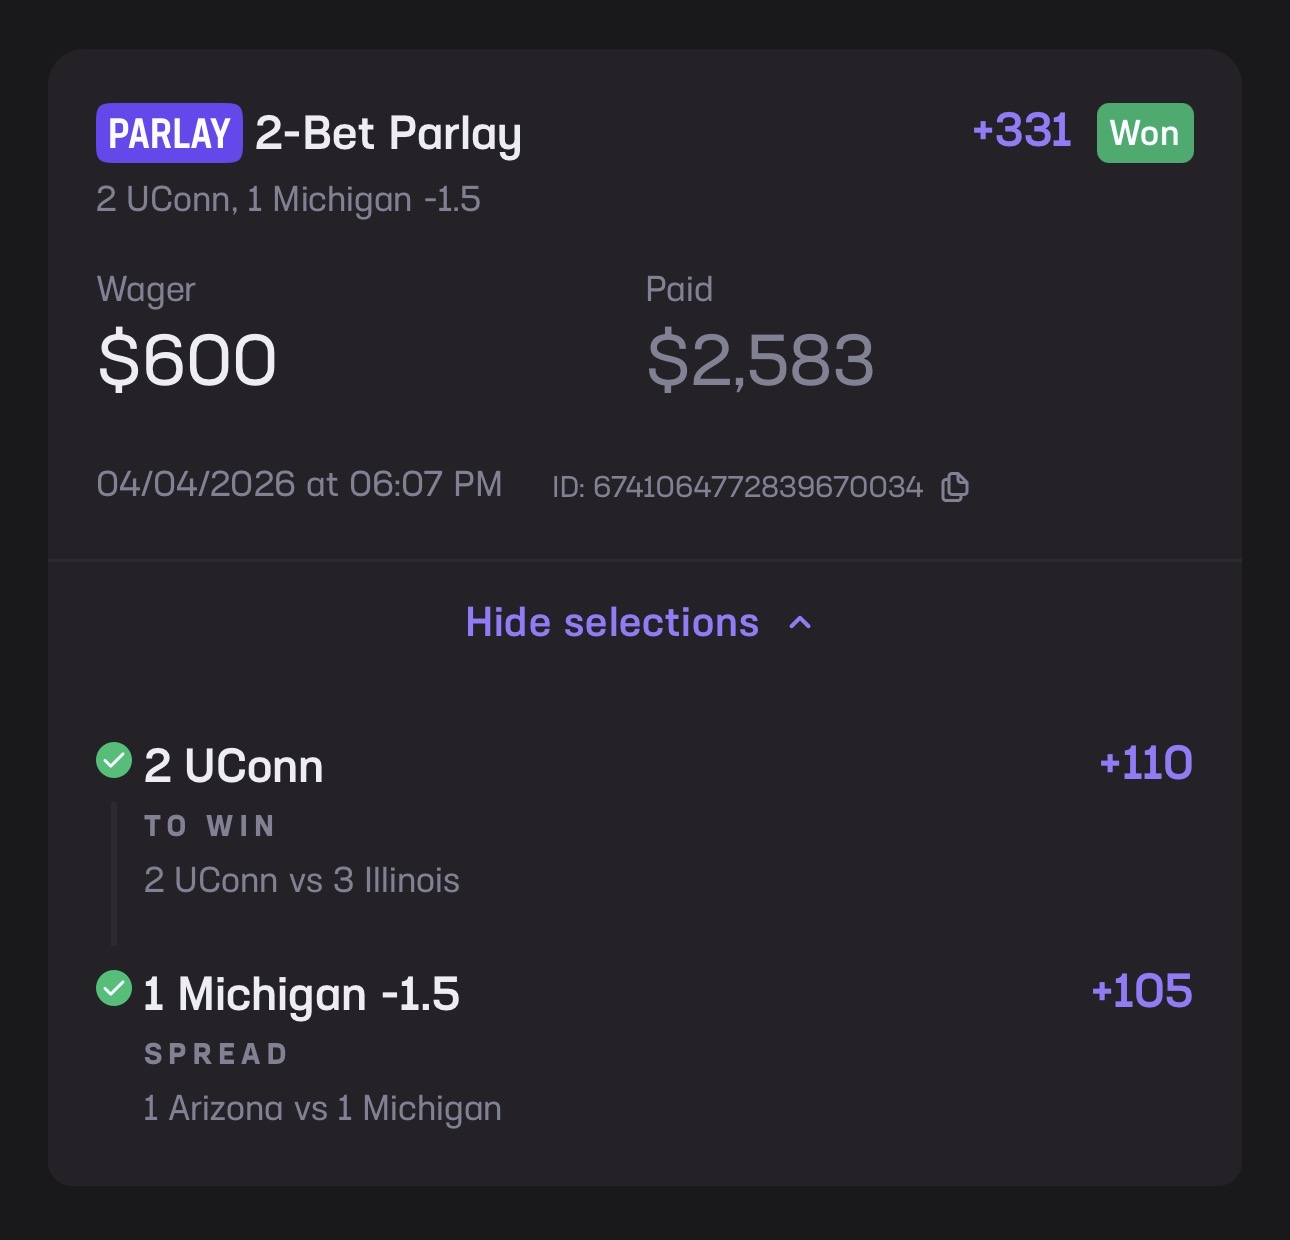Click the +110 odds for UConn
Image resolution: width=1290 pixels, height=1240 pixels.
(1145, 763)
